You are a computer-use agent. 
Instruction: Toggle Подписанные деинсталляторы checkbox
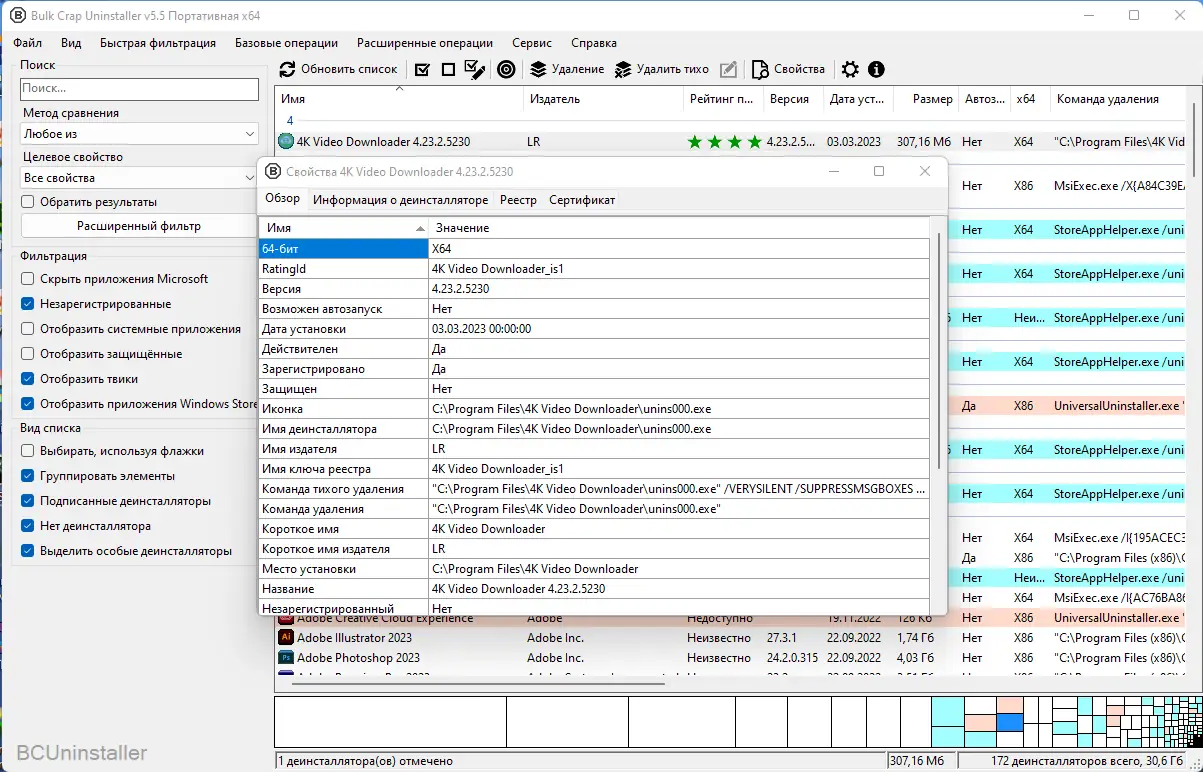coord(28,500)
